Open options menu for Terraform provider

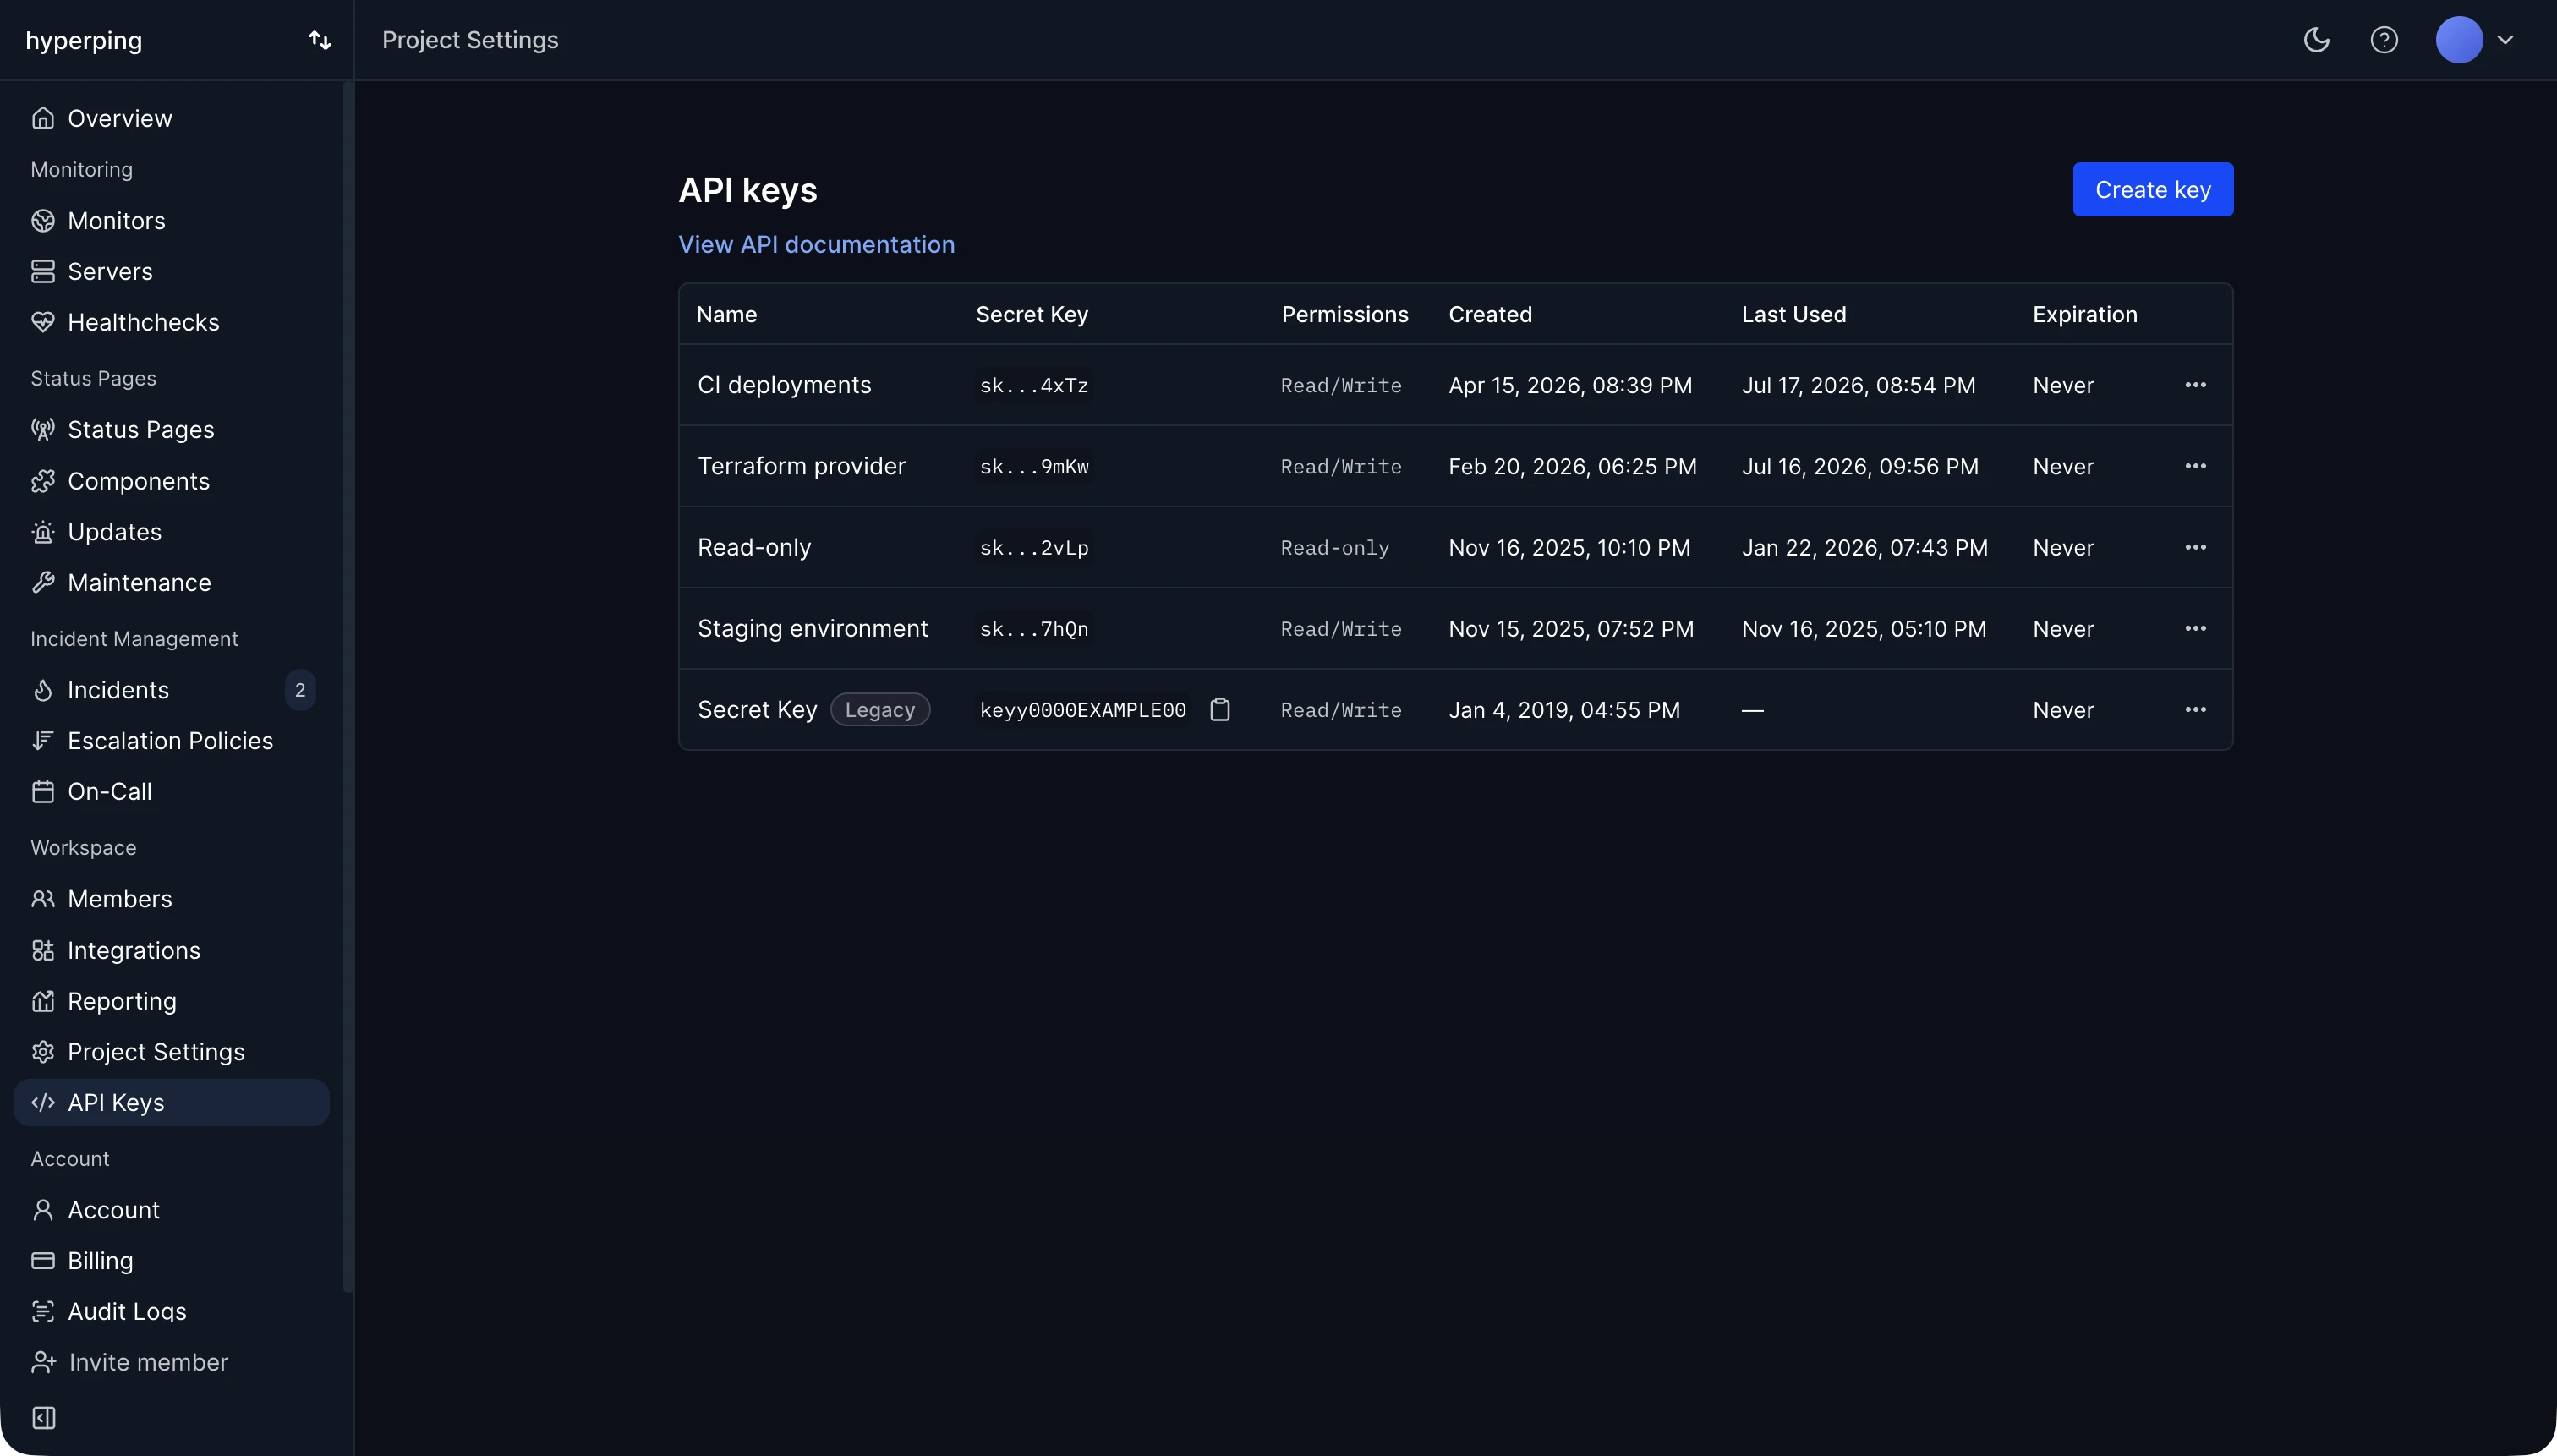pyautogui.click(x=2195, y=466)
